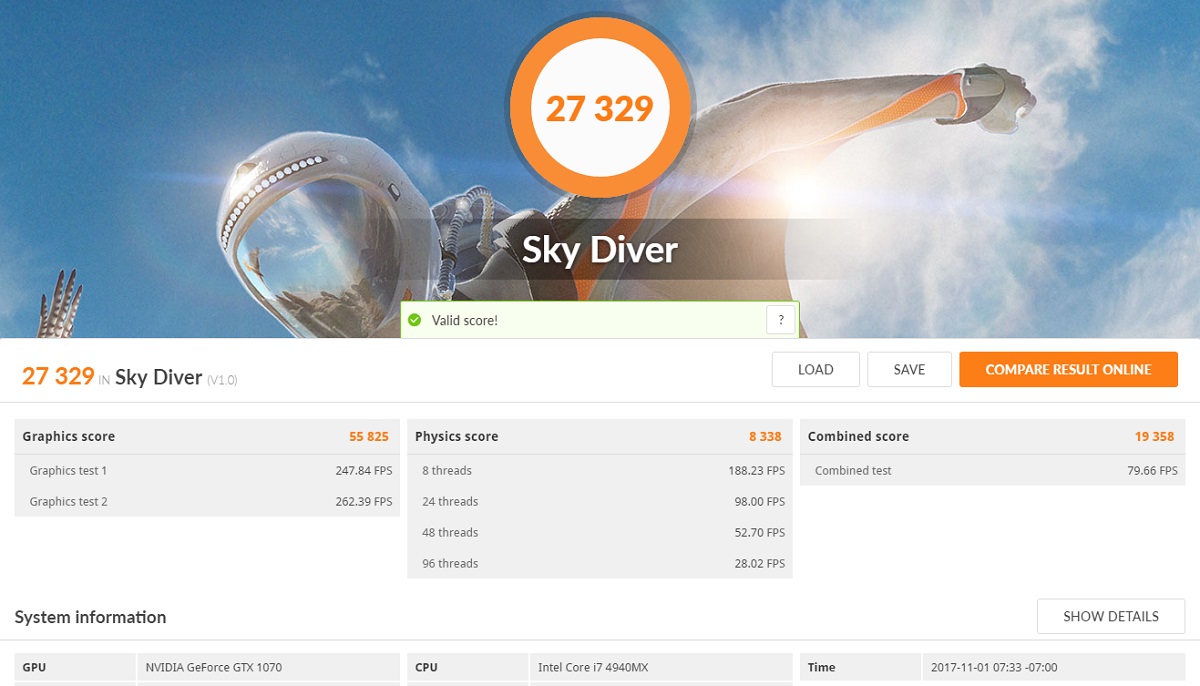The width and height of the screenshot is (1200, 686).
Task: Click the Combined test row
Action: click(992, 471)
